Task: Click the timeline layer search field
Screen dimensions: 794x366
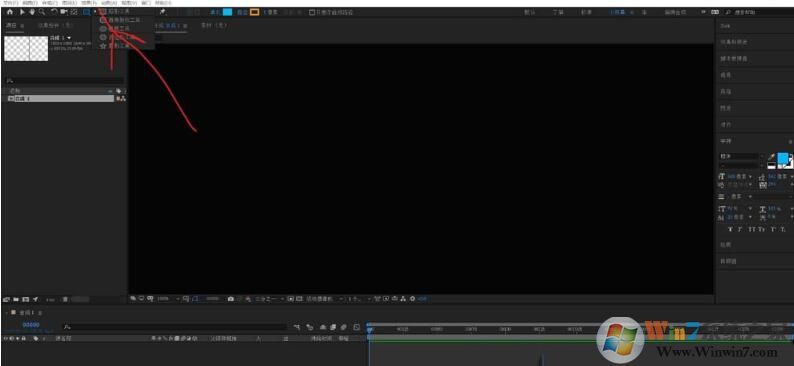Action: pos(175,328)
